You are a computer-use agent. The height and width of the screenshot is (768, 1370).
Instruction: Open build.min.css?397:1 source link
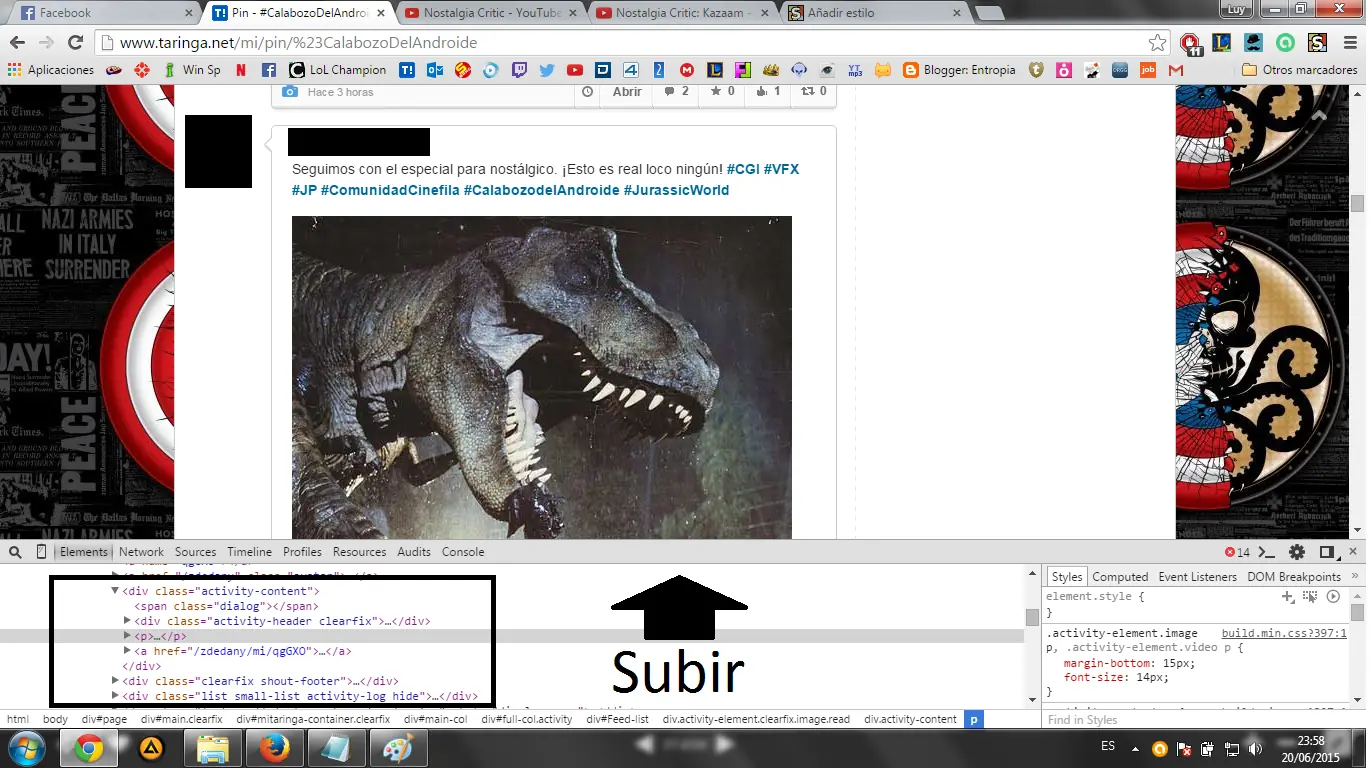[1284, 633]
